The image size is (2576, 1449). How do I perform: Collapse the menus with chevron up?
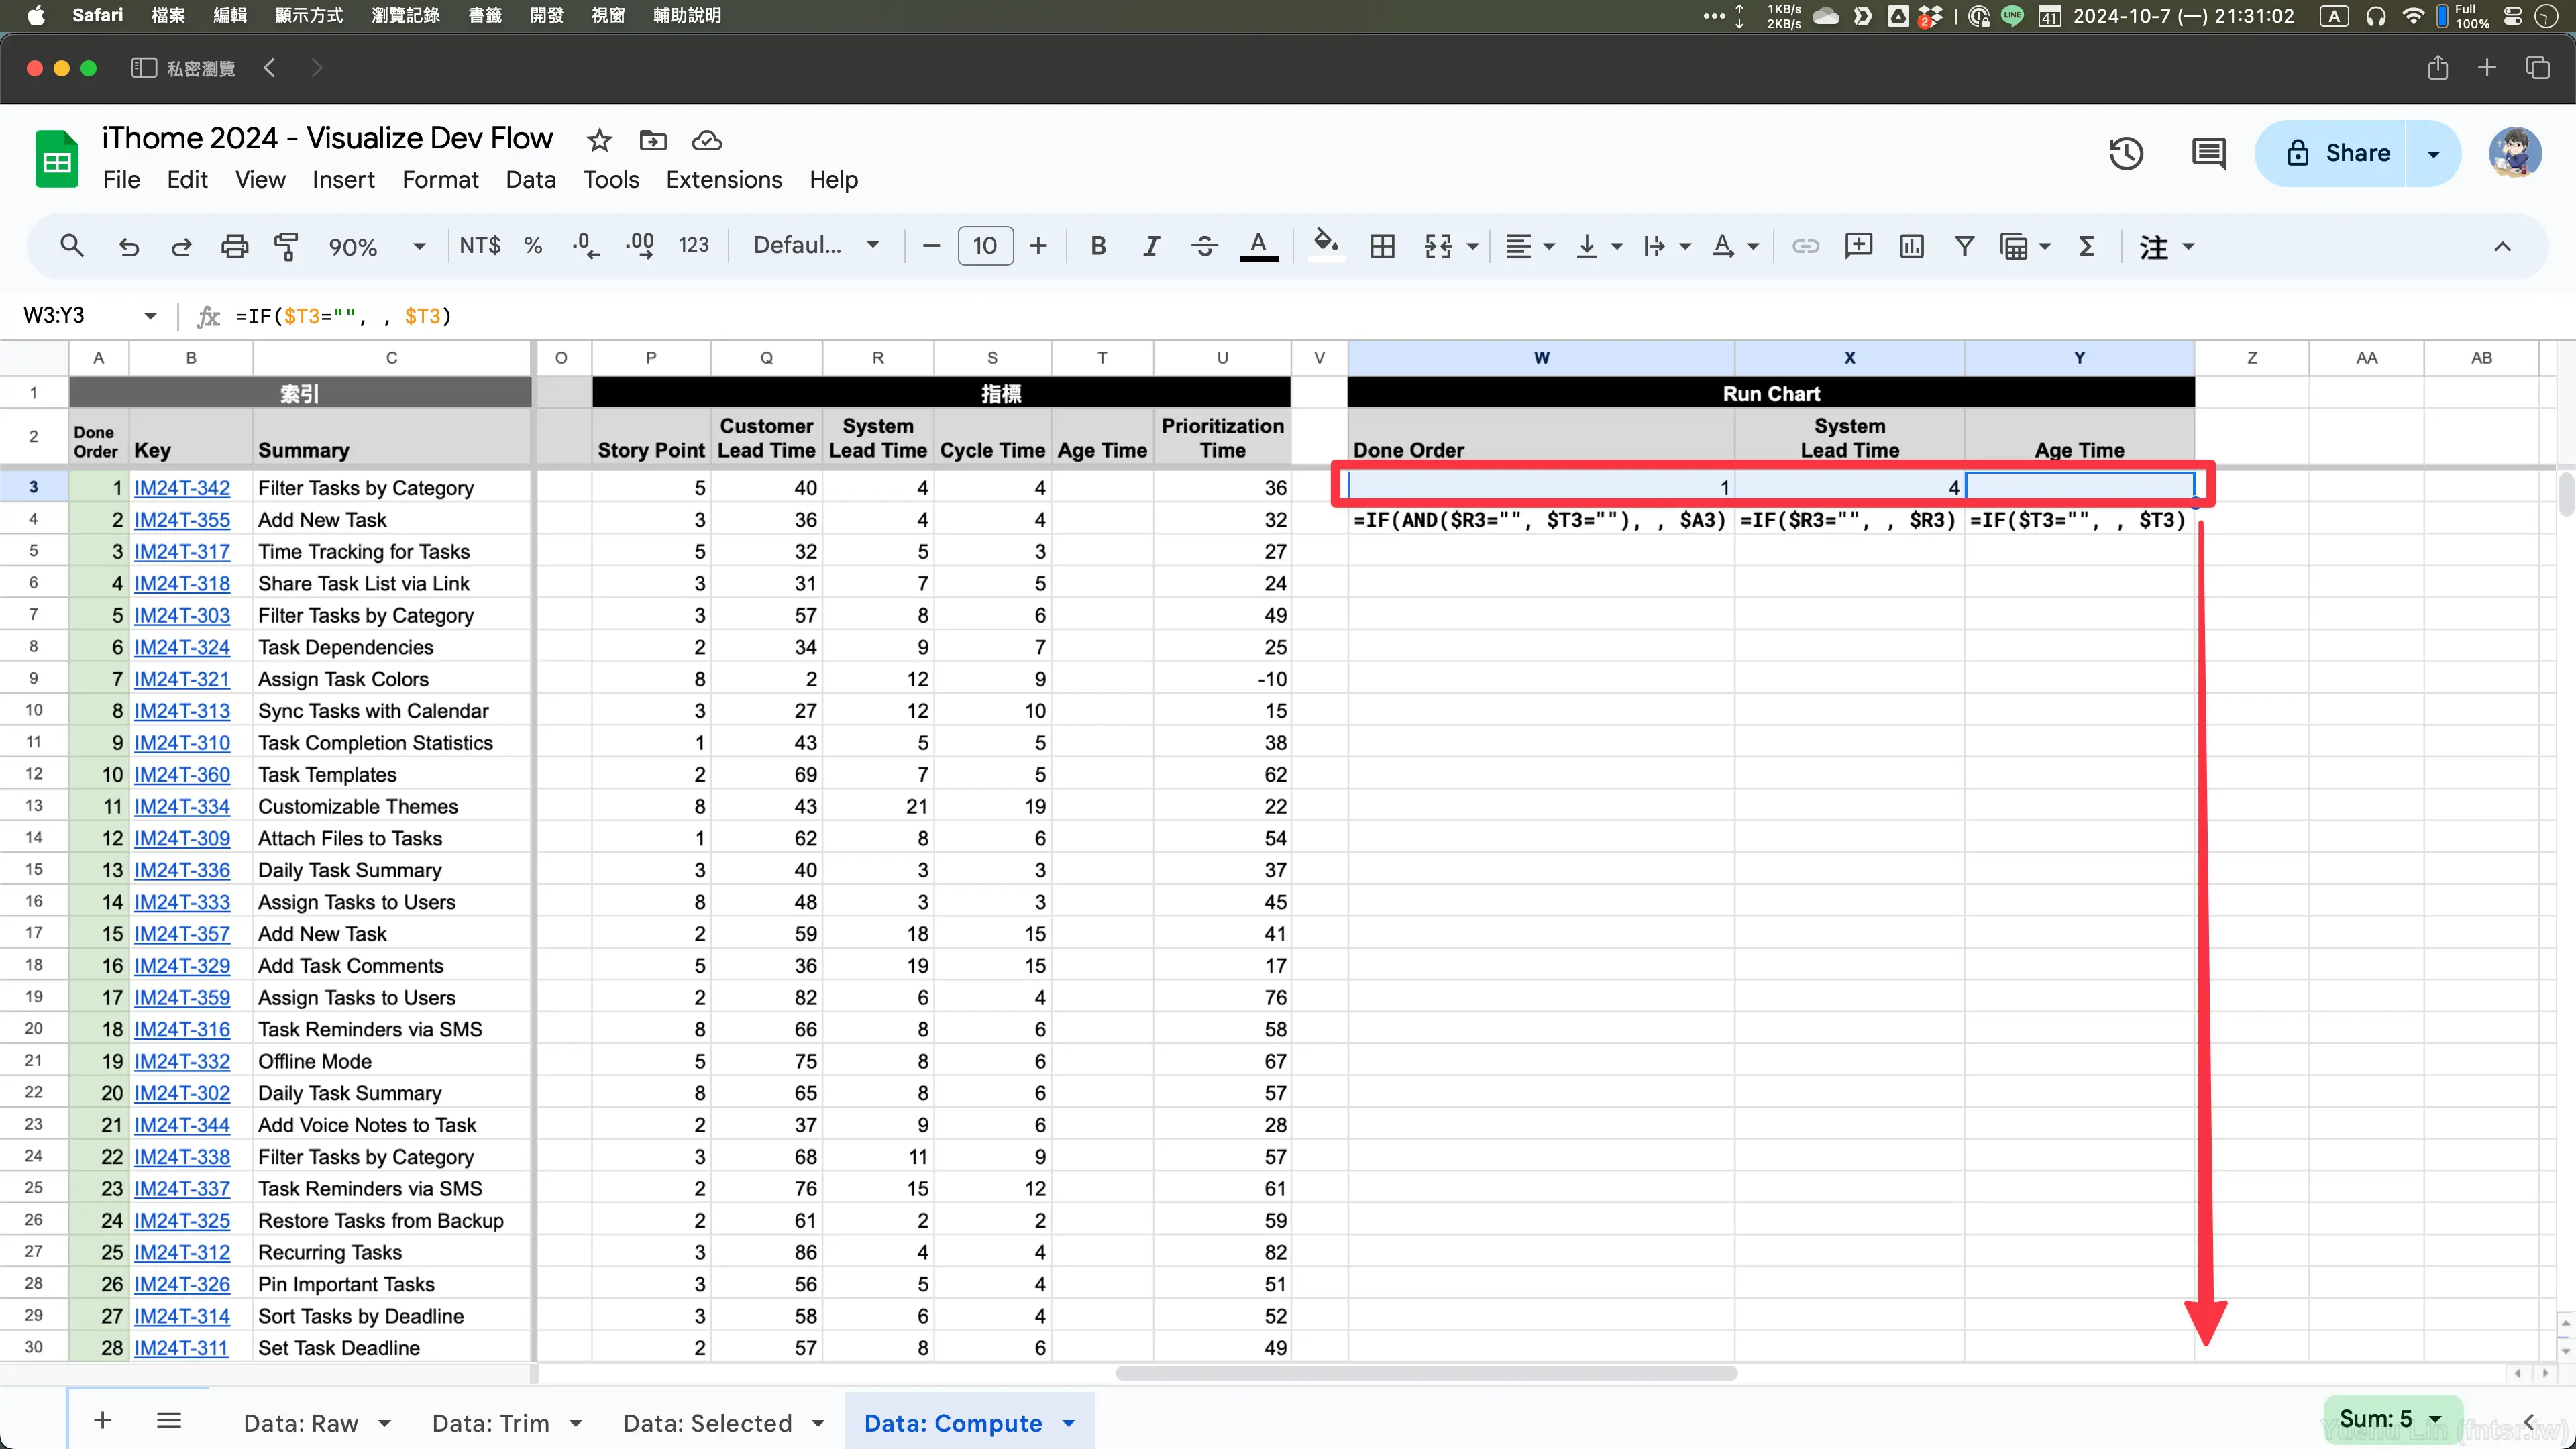click(x=2502, y=246)
